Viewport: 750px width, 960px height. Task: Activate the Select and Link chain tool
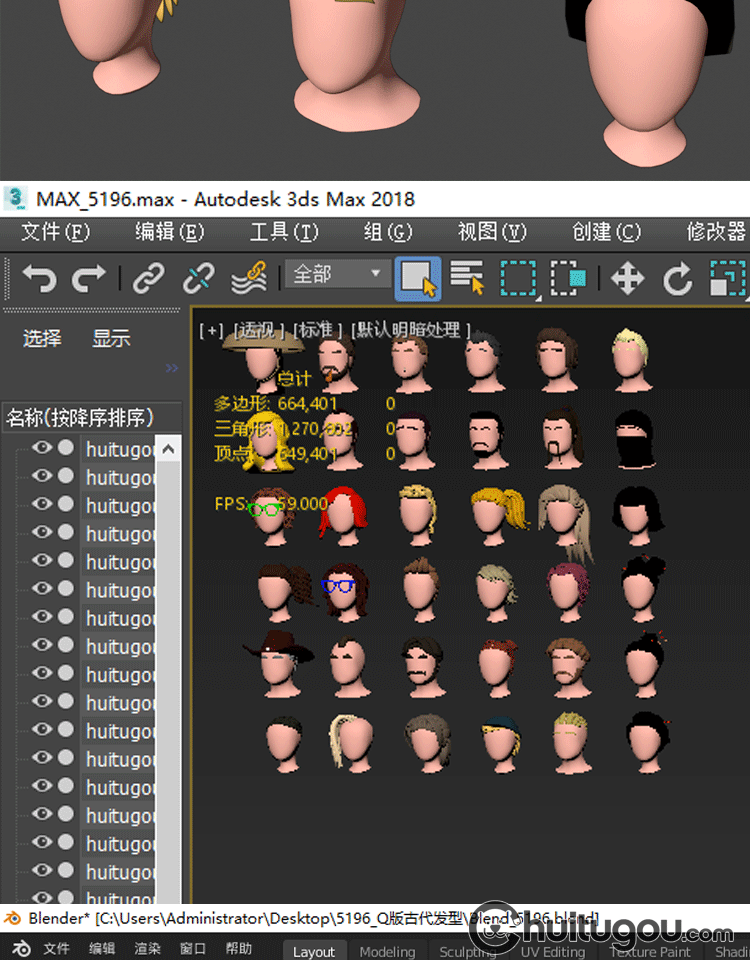coord(149,279)
